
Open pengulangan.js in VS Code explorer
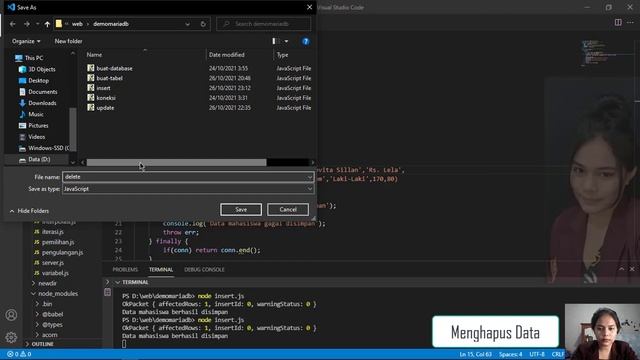click(x=62, y=252)
